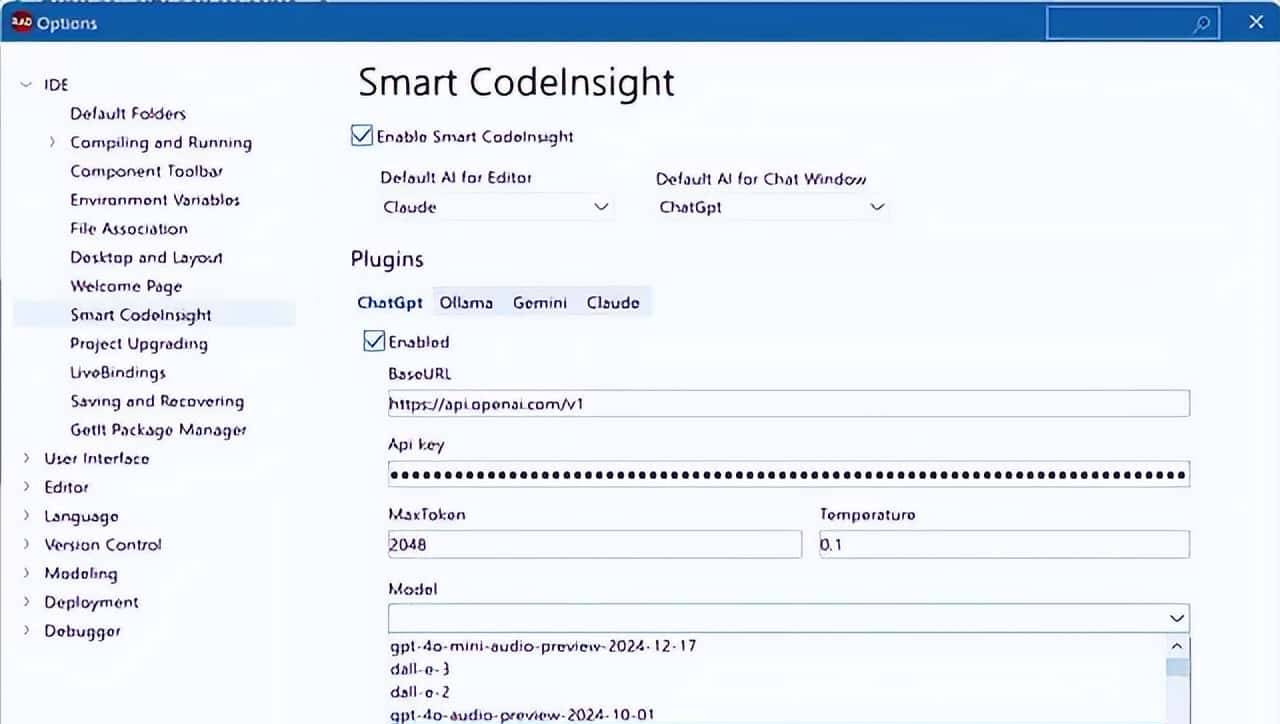Viewport: 1280px width, 724px height.
Task: Select gpt-4o-audio-preview-2024-10-01 model
Action: [520, 714]
